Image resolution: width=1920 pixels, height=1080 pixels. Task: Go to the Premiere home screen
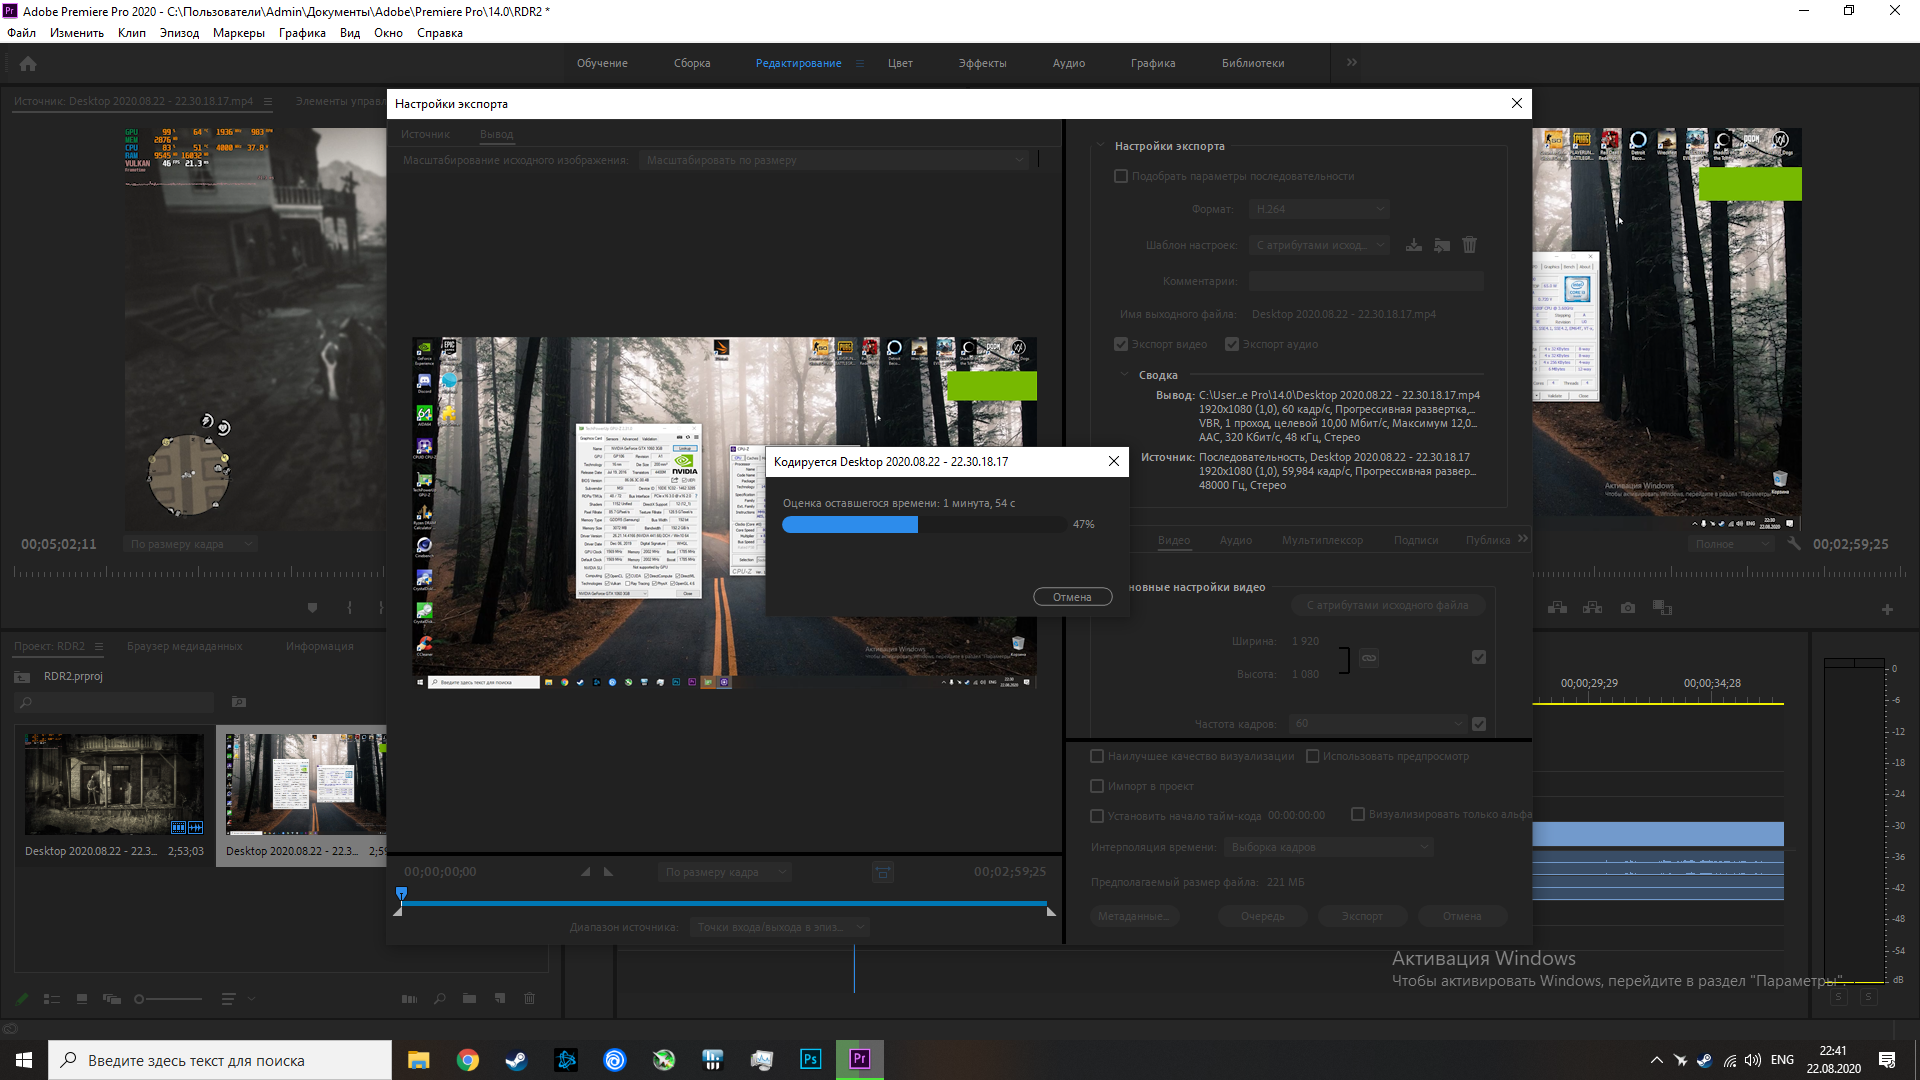(28, 63)
